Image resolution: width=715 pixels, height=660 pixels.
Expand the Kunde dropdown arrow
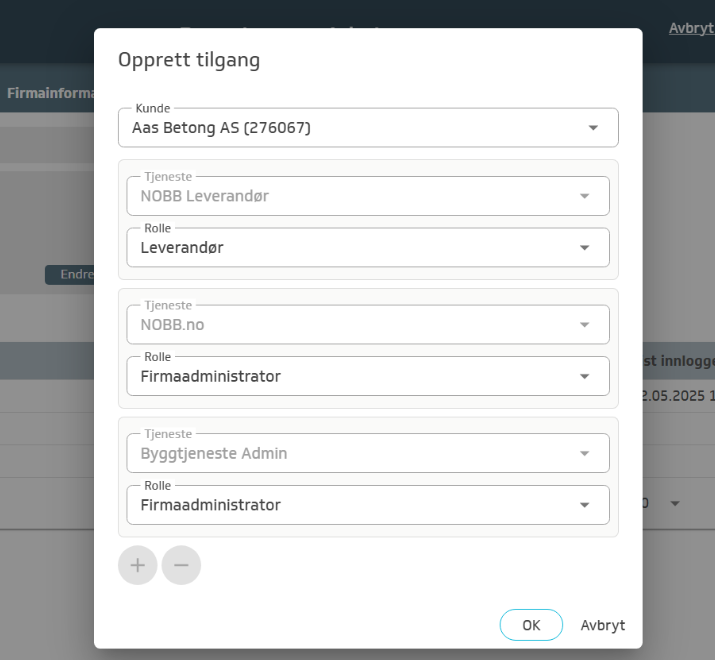click(x=593, y=128)
